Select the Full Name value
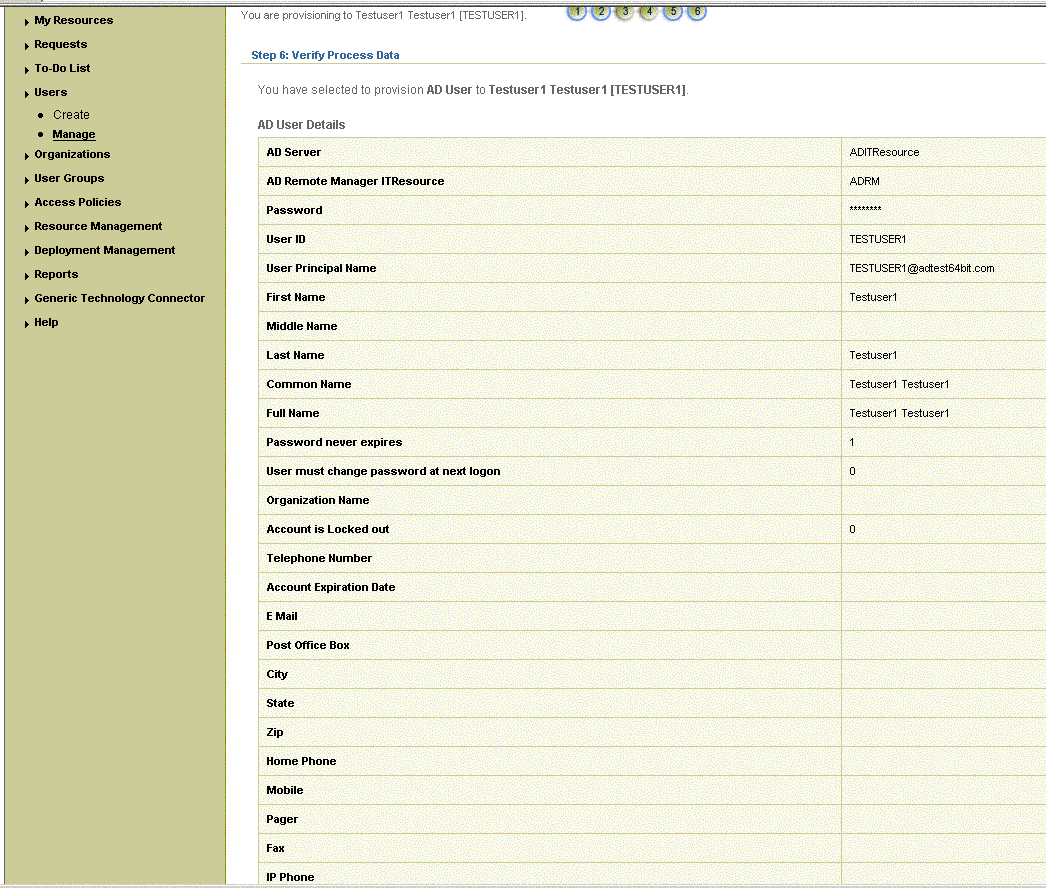1046x888 pixels. pos(899,413)
